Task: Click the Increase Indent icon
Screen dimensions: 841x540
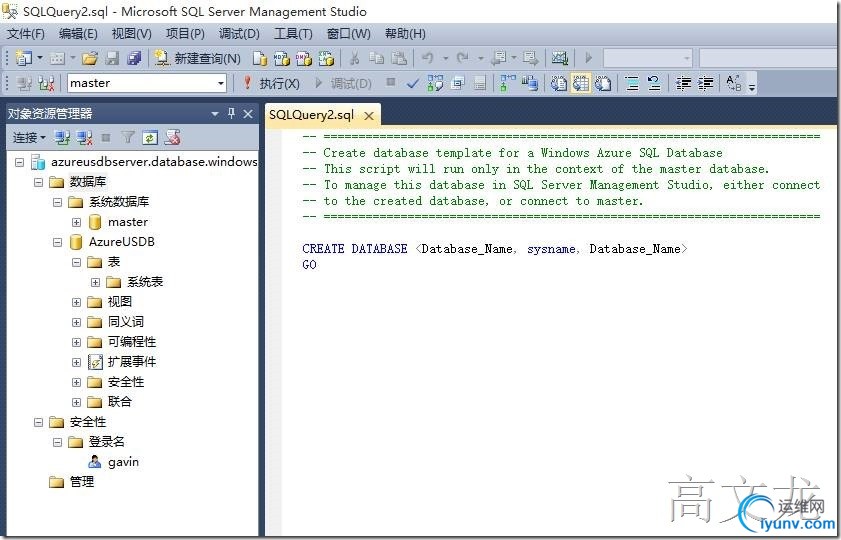Action: click(705, 83)
